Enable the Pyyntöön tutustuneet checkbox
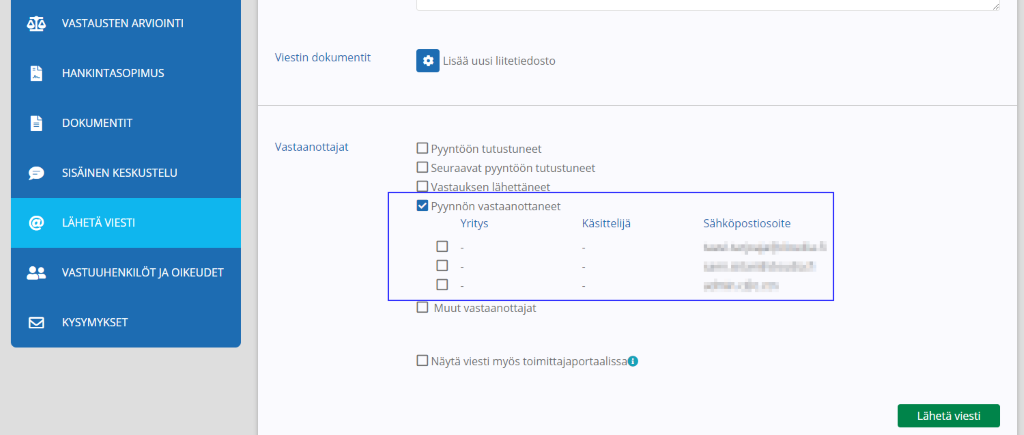Screen dimensions: 1024x435 (x=423, y=148)
